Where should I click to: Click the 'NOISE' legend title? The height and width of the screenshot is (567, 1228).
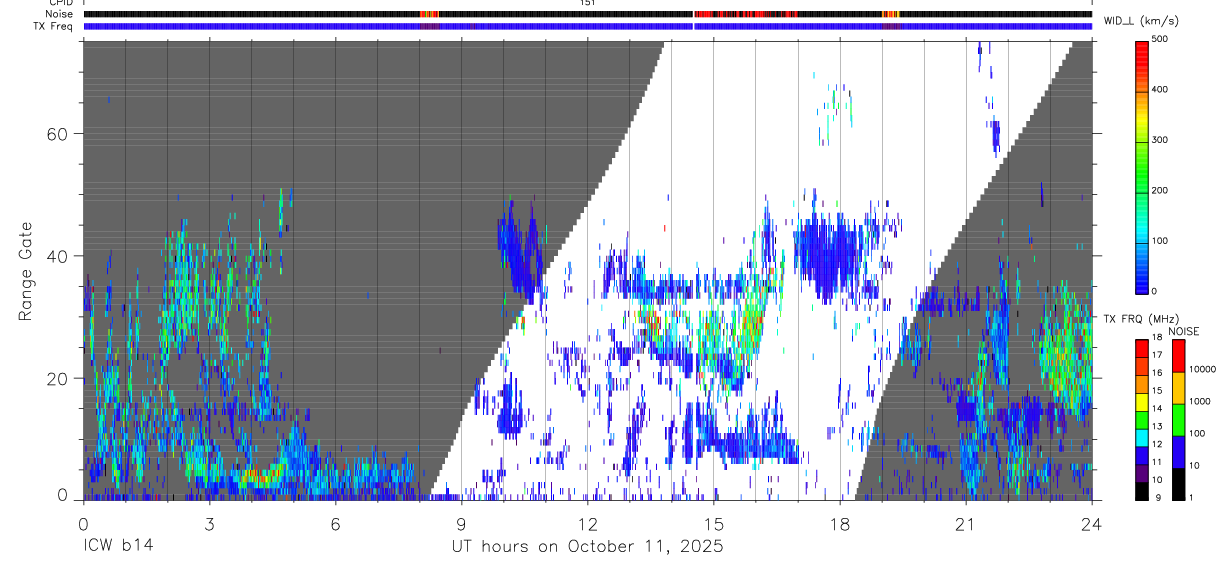tap(1184, 331)
